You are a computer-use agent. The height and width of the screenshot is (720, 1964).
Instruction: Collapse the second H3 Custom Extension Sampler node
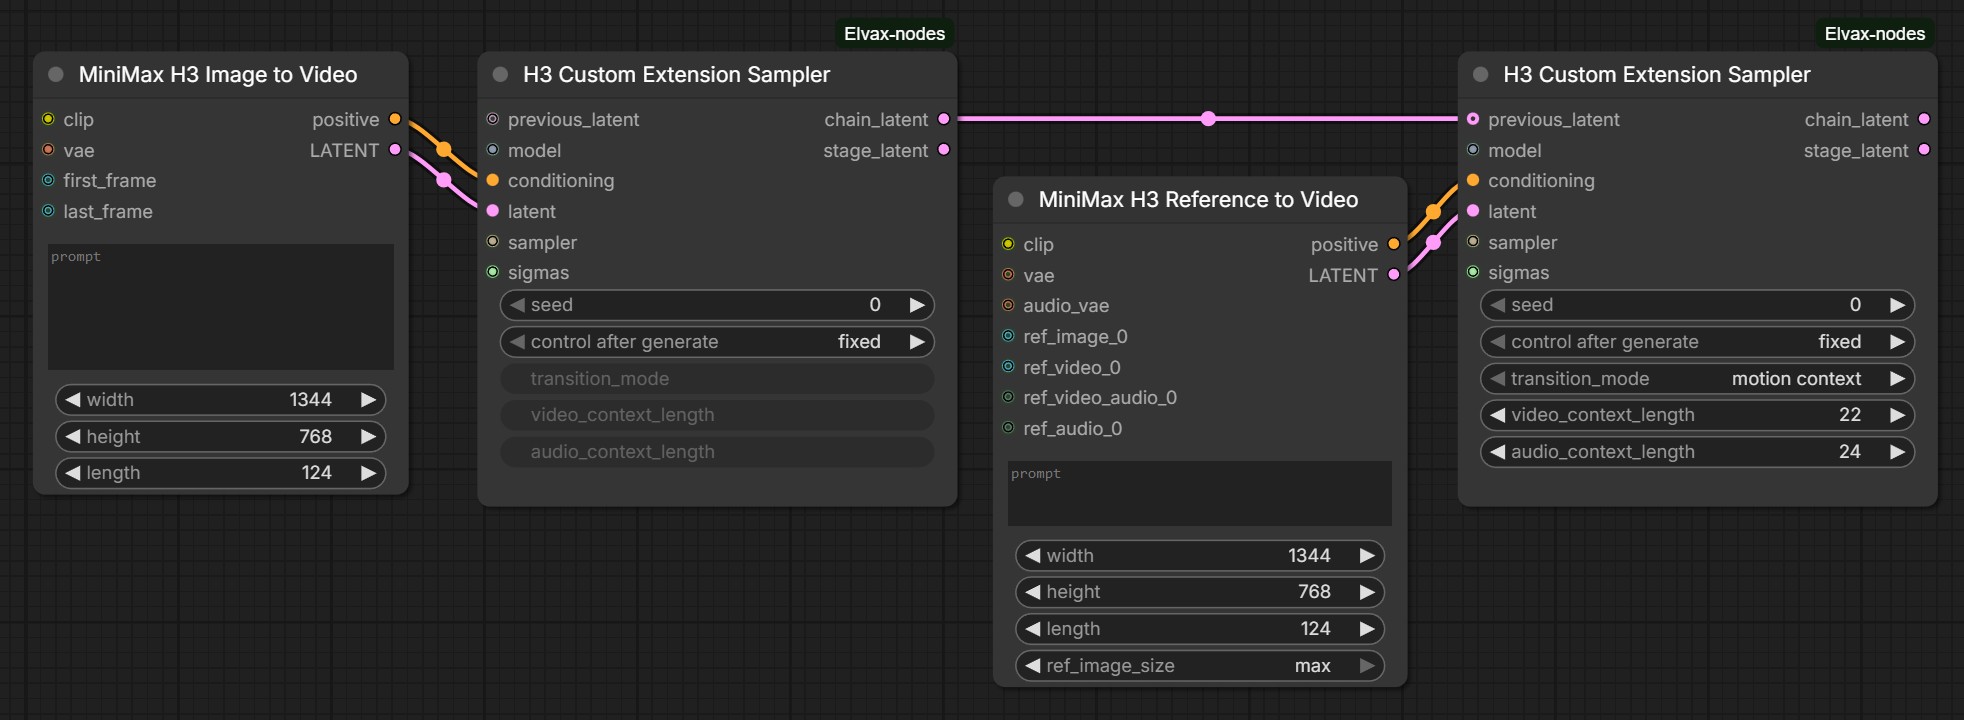pyautogui.click(x=1481, y=75)
